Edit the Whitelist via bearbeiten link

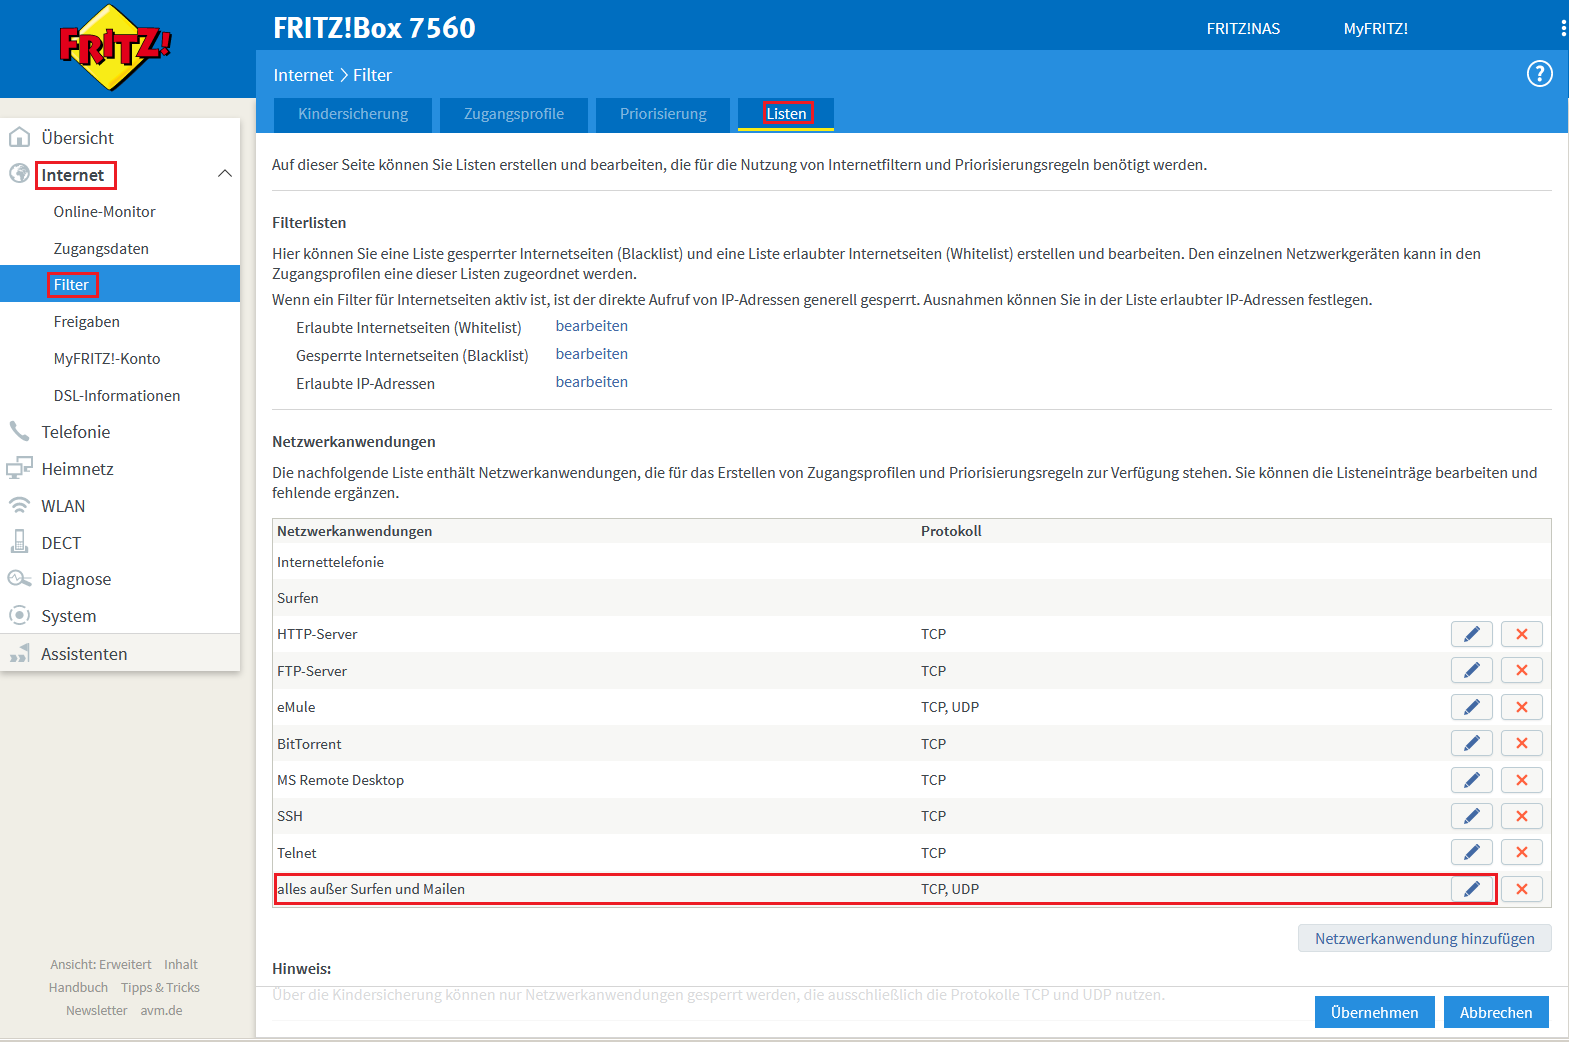[x=592, y=326]
